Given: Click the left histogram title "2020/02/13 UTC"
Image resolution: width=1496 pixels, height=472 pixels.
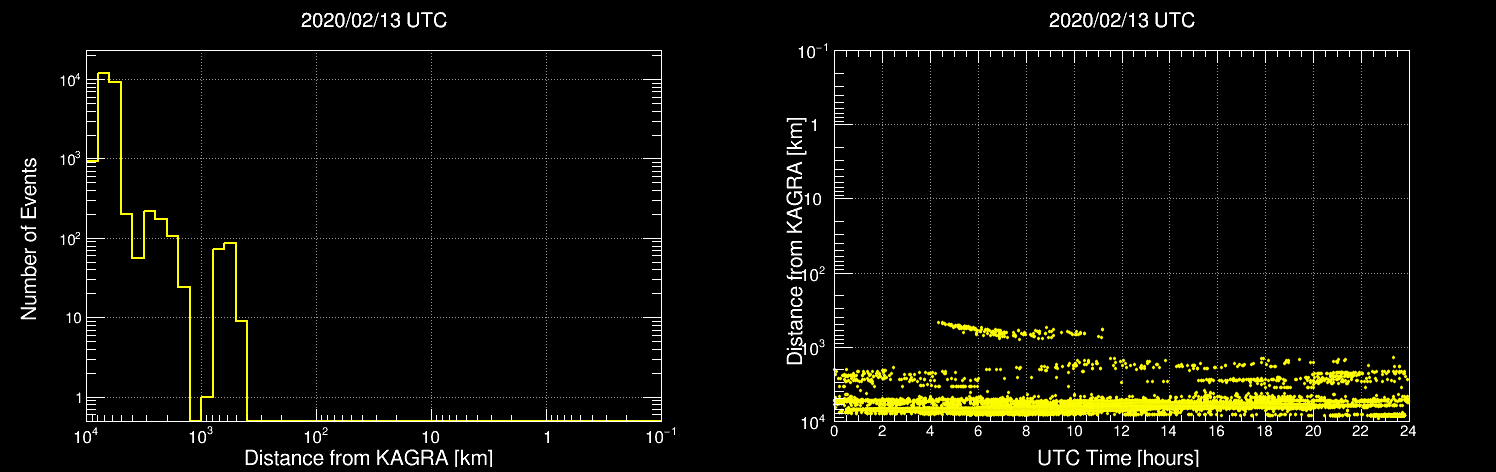Looking at the screenshot, I should coord(374,20).
